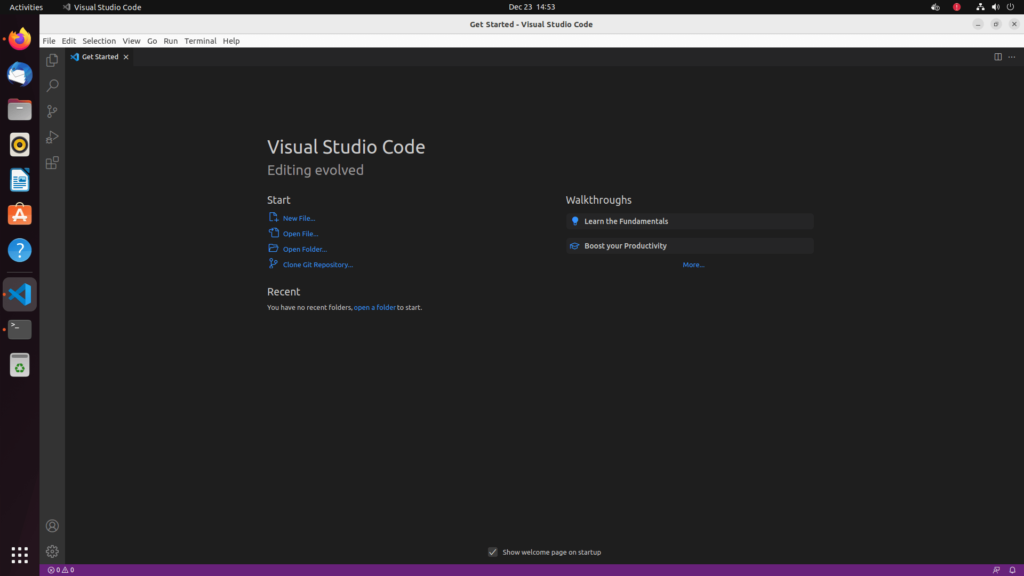Open the Source Control view
This screenshot has width=1024, height=576.
click(51, 111)
